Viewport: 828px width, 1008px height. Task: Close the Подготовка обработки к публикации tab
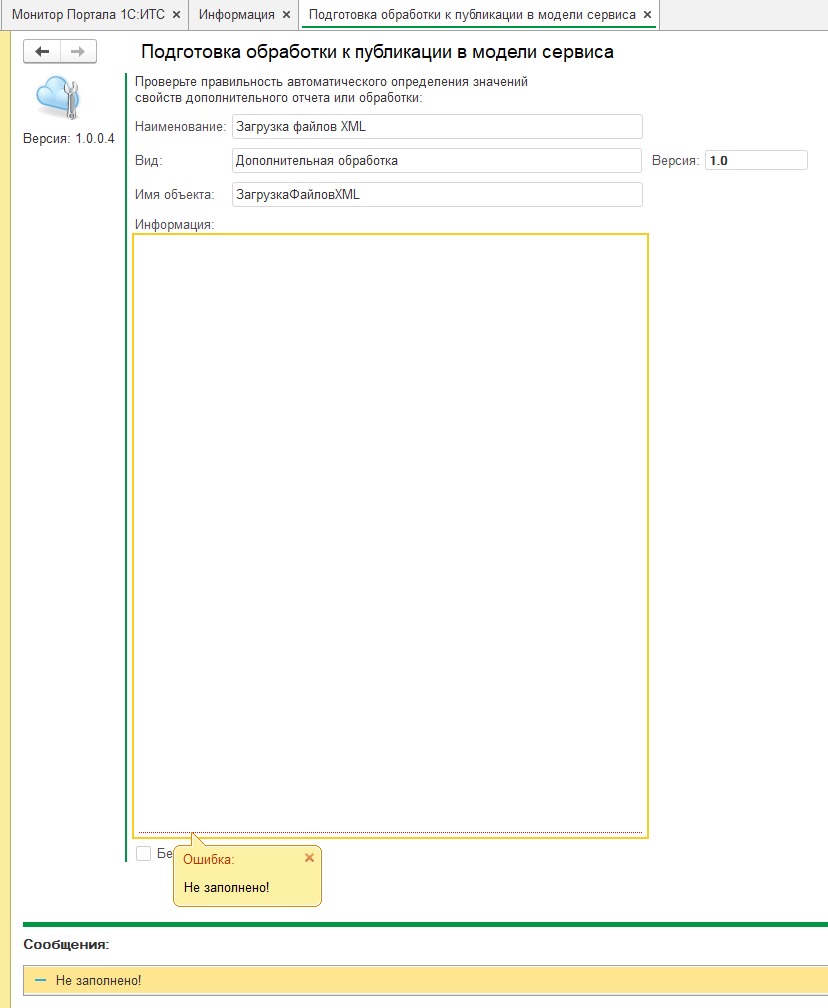[x=647, y=15]
